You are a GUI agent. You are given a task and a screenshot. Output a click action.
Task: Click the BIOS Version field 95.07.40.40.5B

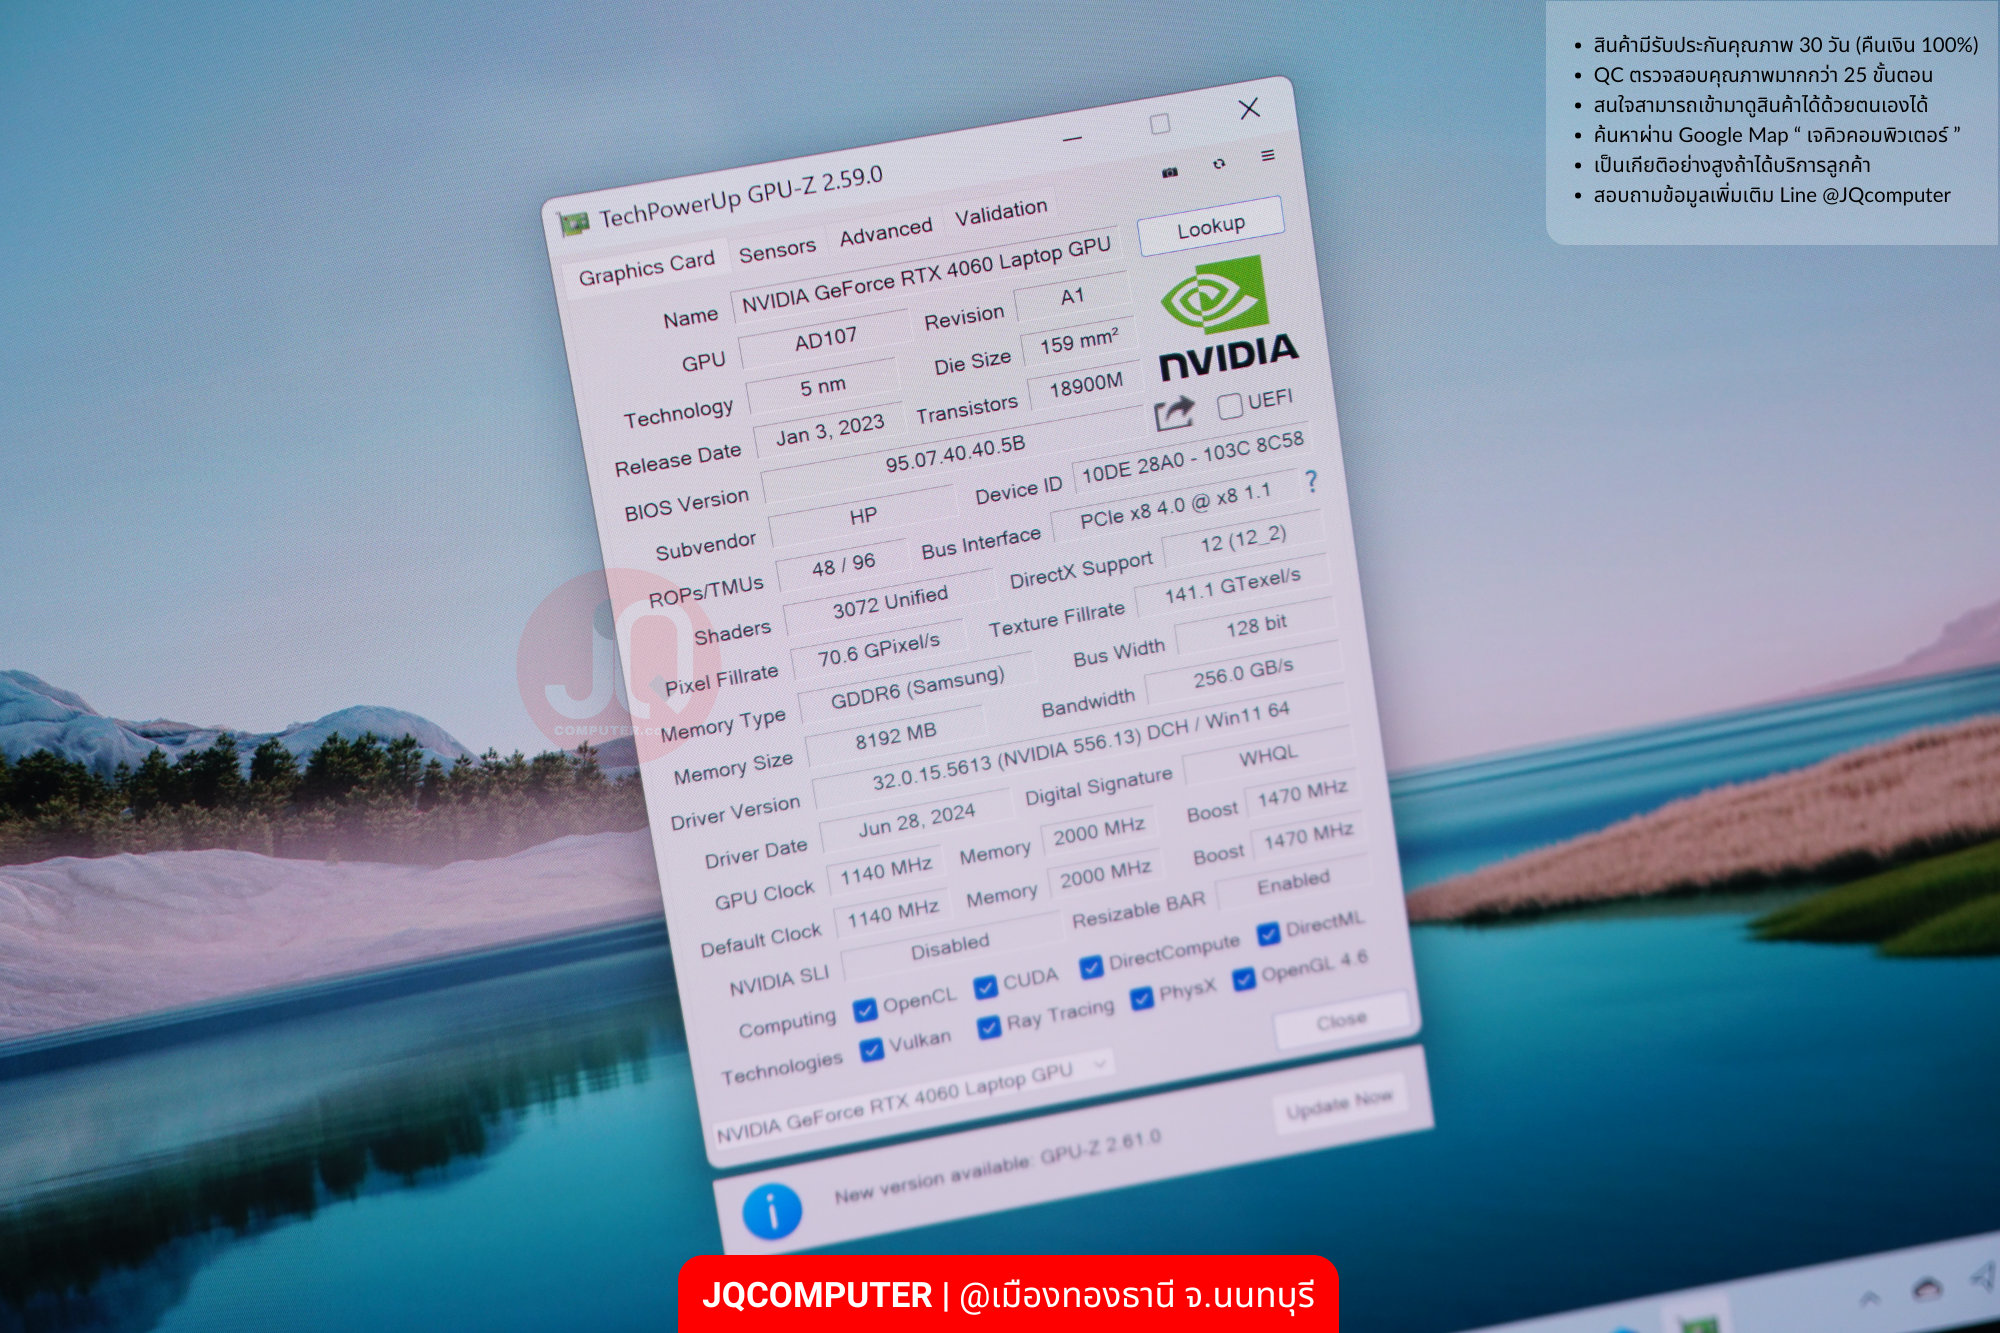pyautogui.click(x=955, y=455)
